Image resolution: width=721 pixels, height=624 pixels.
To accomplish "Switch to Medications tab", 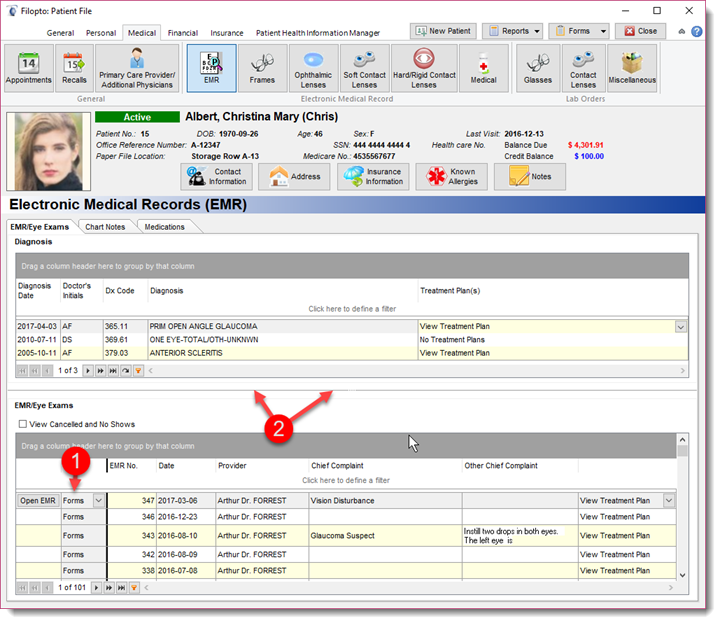I will pos(165,227).
